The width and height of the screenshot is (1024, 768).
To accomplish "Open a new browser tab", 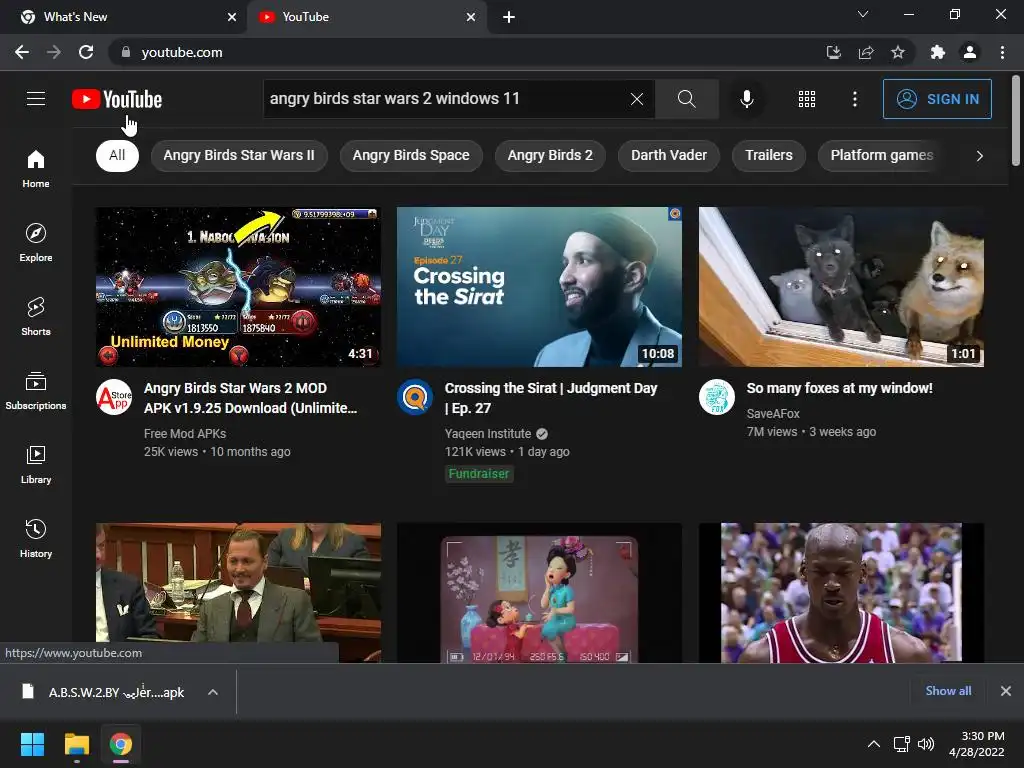I will click(x=509, y=17).
